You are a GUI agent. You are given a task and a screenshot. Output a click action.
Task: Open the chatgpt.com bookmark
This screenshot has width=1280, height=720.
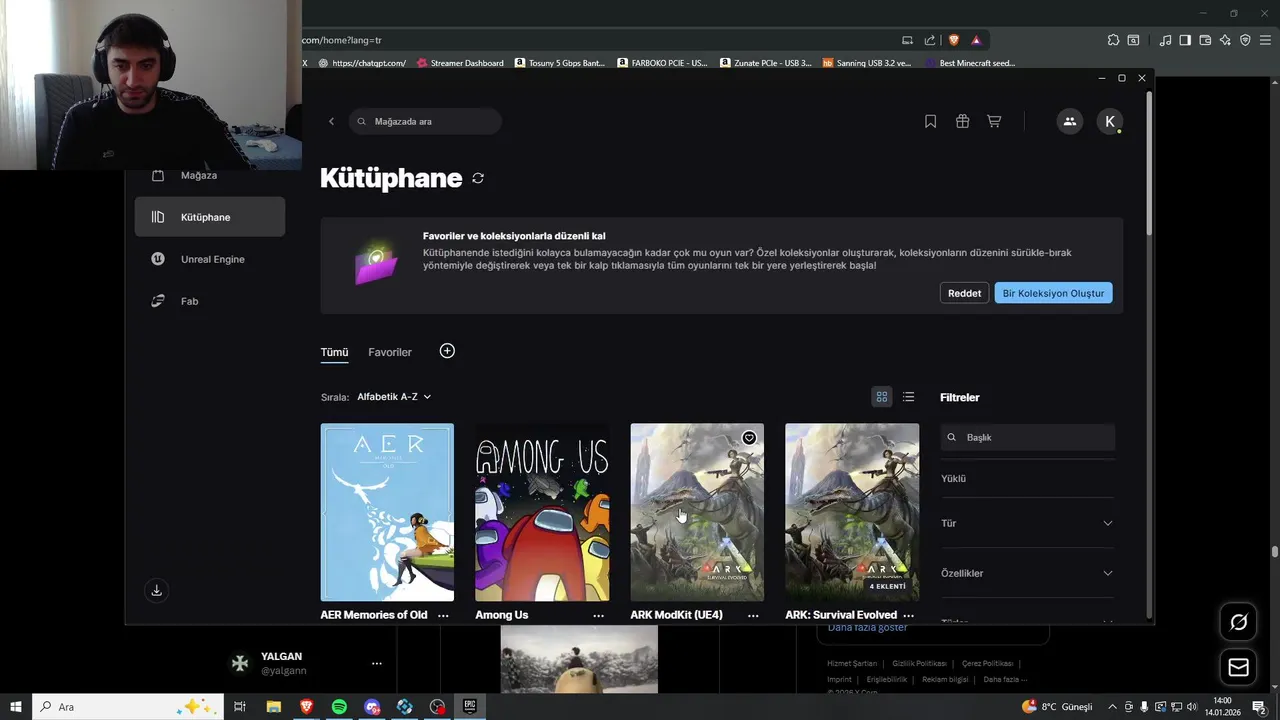(x=362, y=63)
